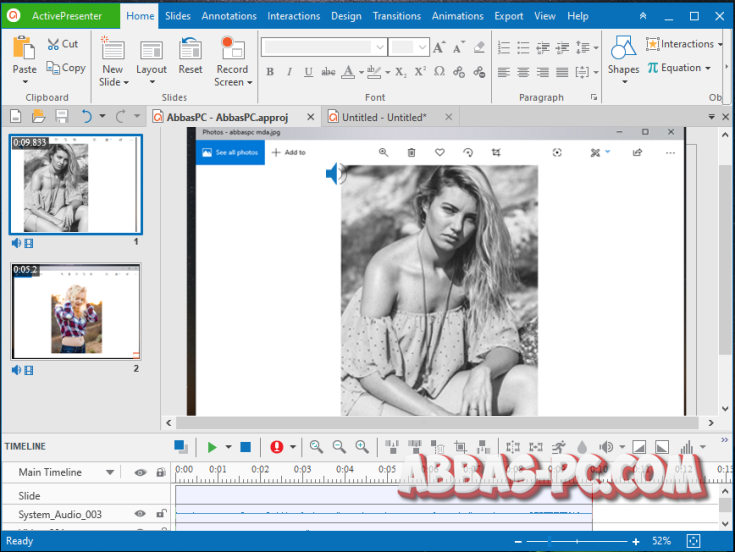Click the Paste icon in Clipboard
This screenshot has height=552, width=735.
[25, 50]
